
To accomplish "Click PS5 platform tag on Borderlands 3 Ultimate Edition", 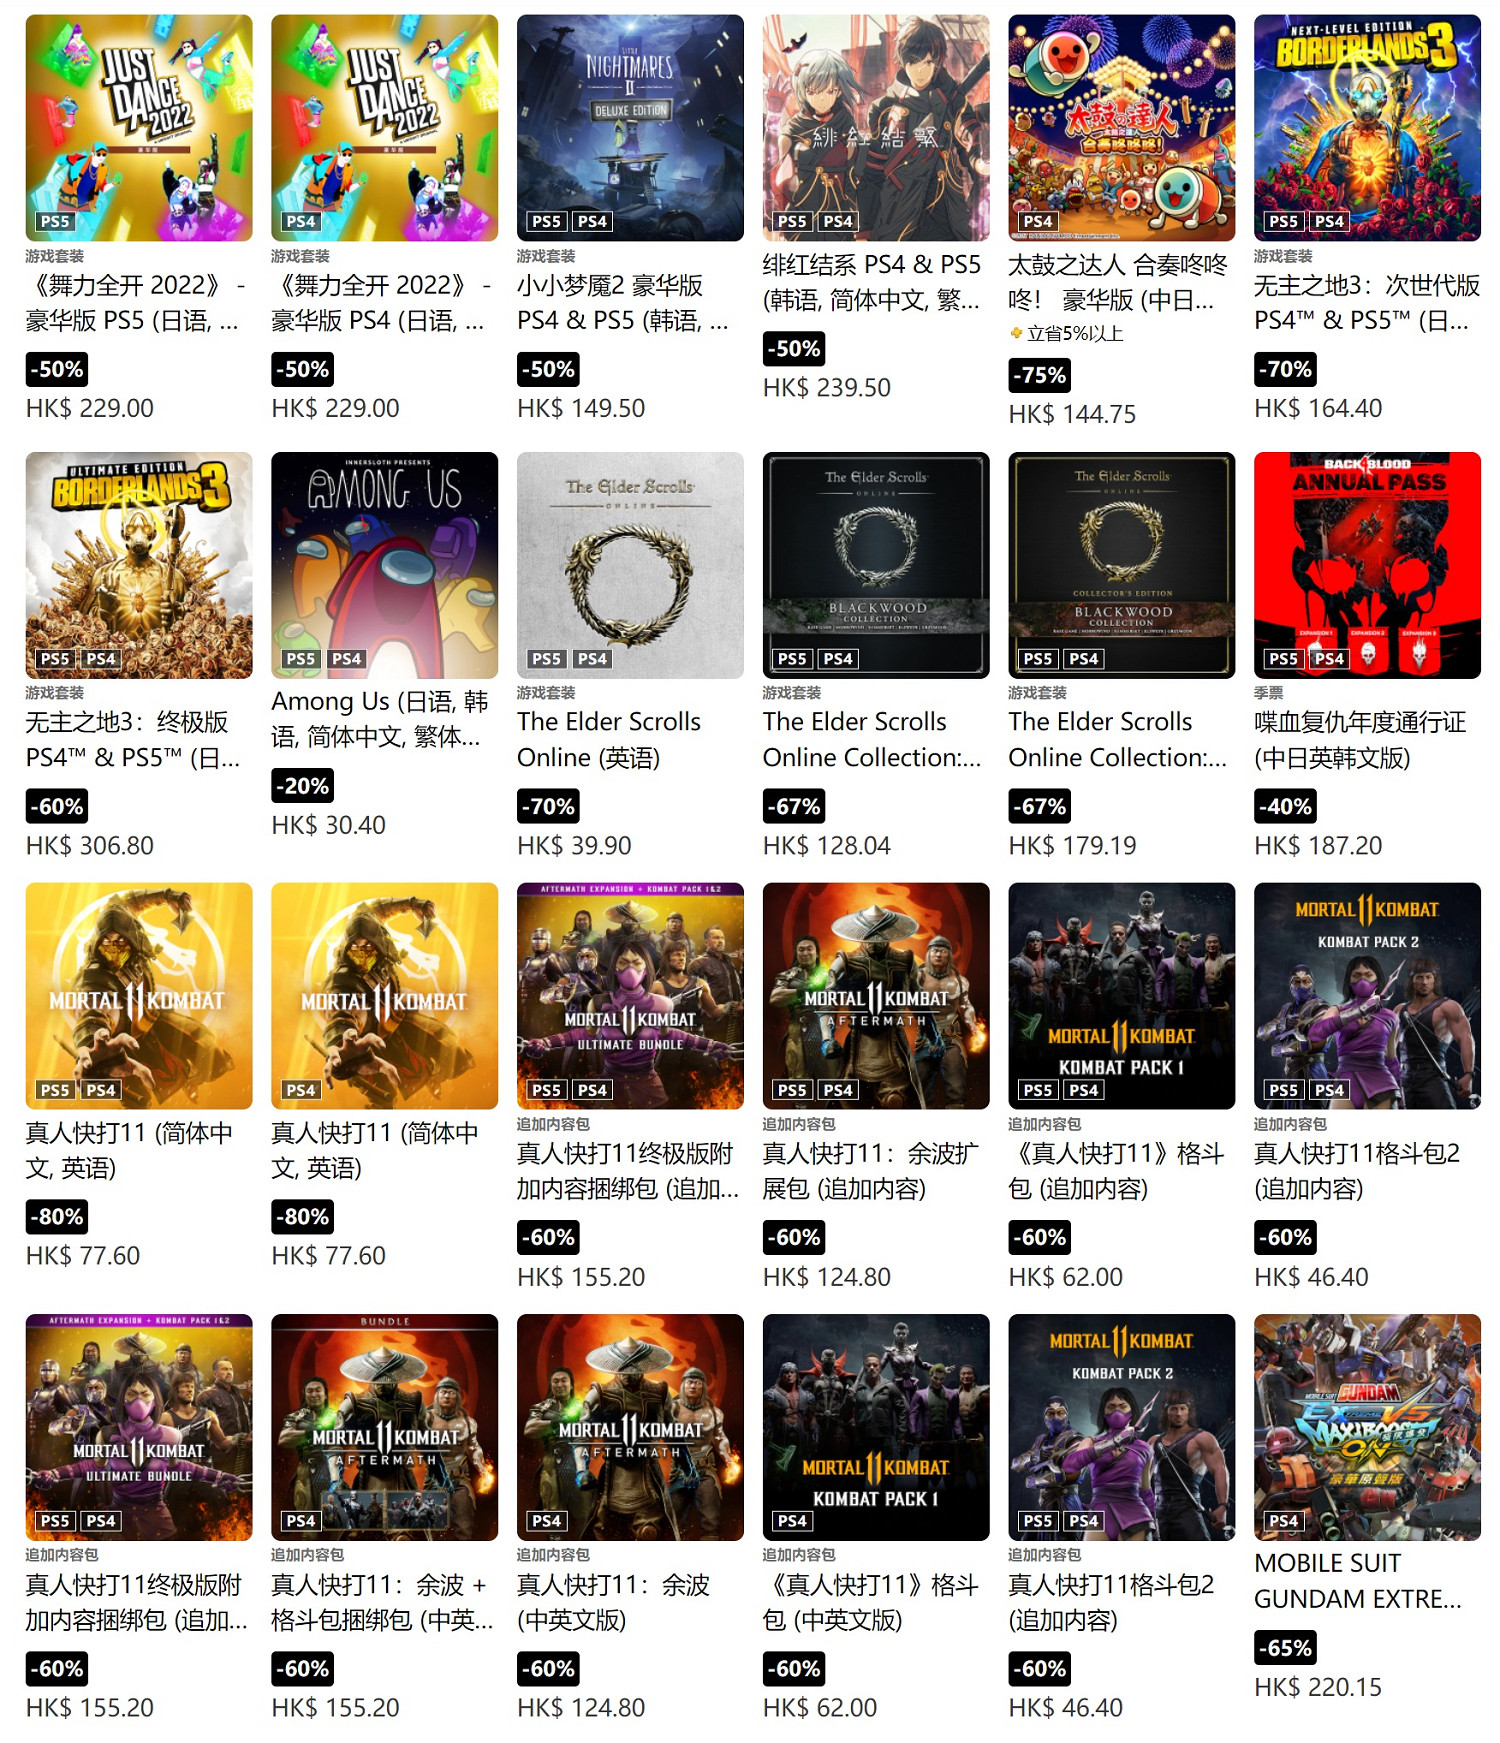I will [55, 659].
